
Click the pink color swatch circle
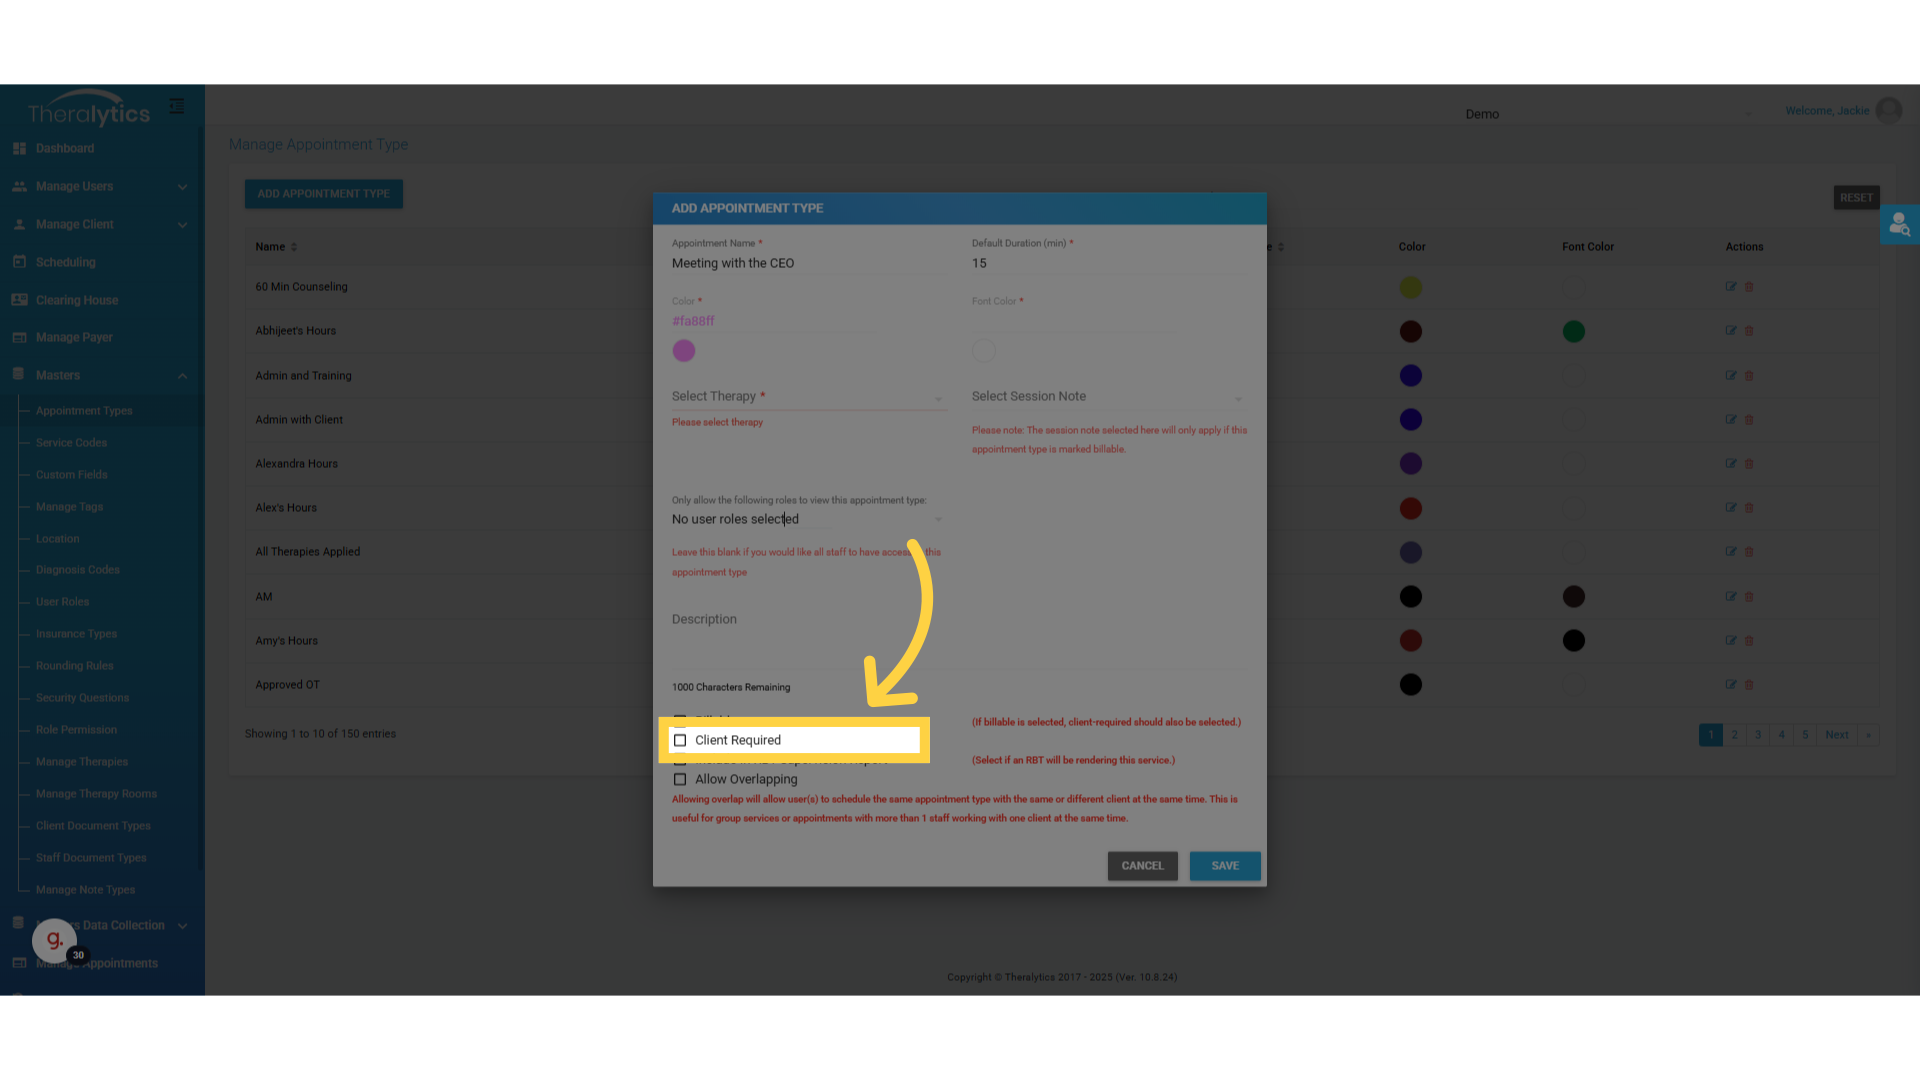click(684, 351)
